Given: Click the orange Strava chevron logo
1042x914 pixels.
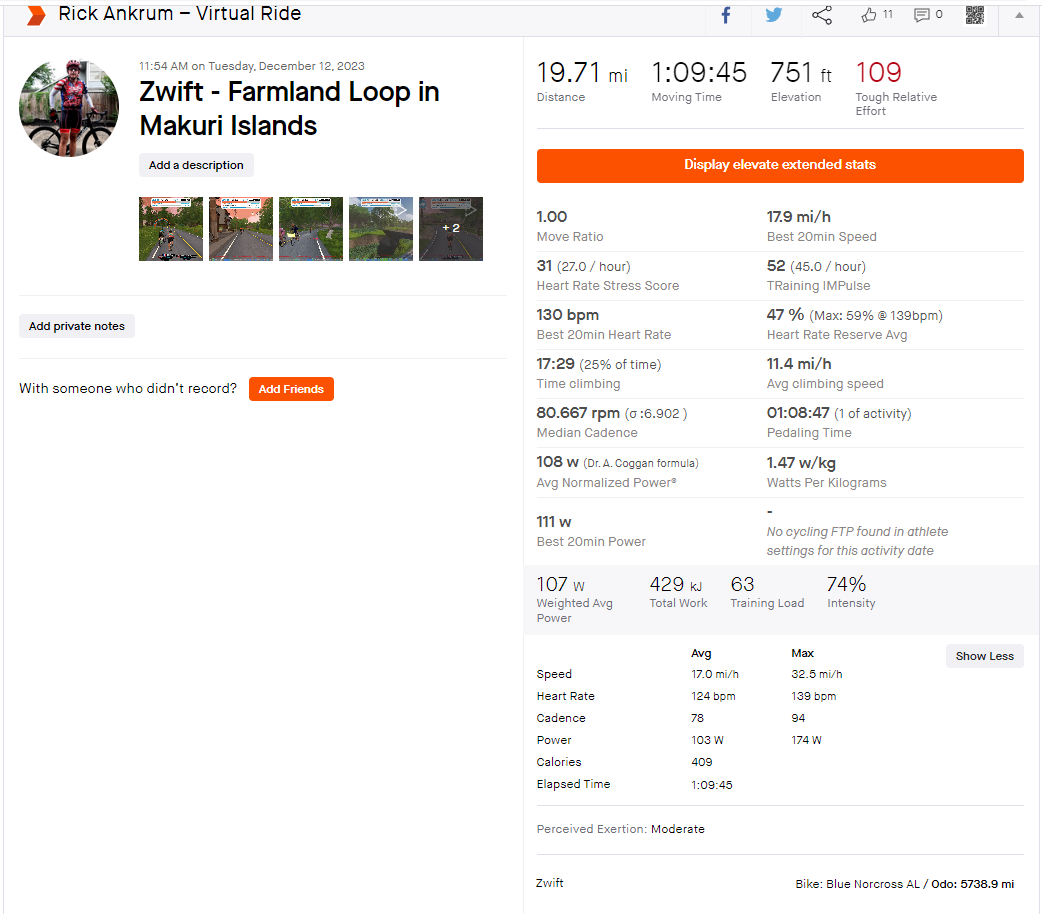Looking at the screenshot, I should [x=36, y=15].
